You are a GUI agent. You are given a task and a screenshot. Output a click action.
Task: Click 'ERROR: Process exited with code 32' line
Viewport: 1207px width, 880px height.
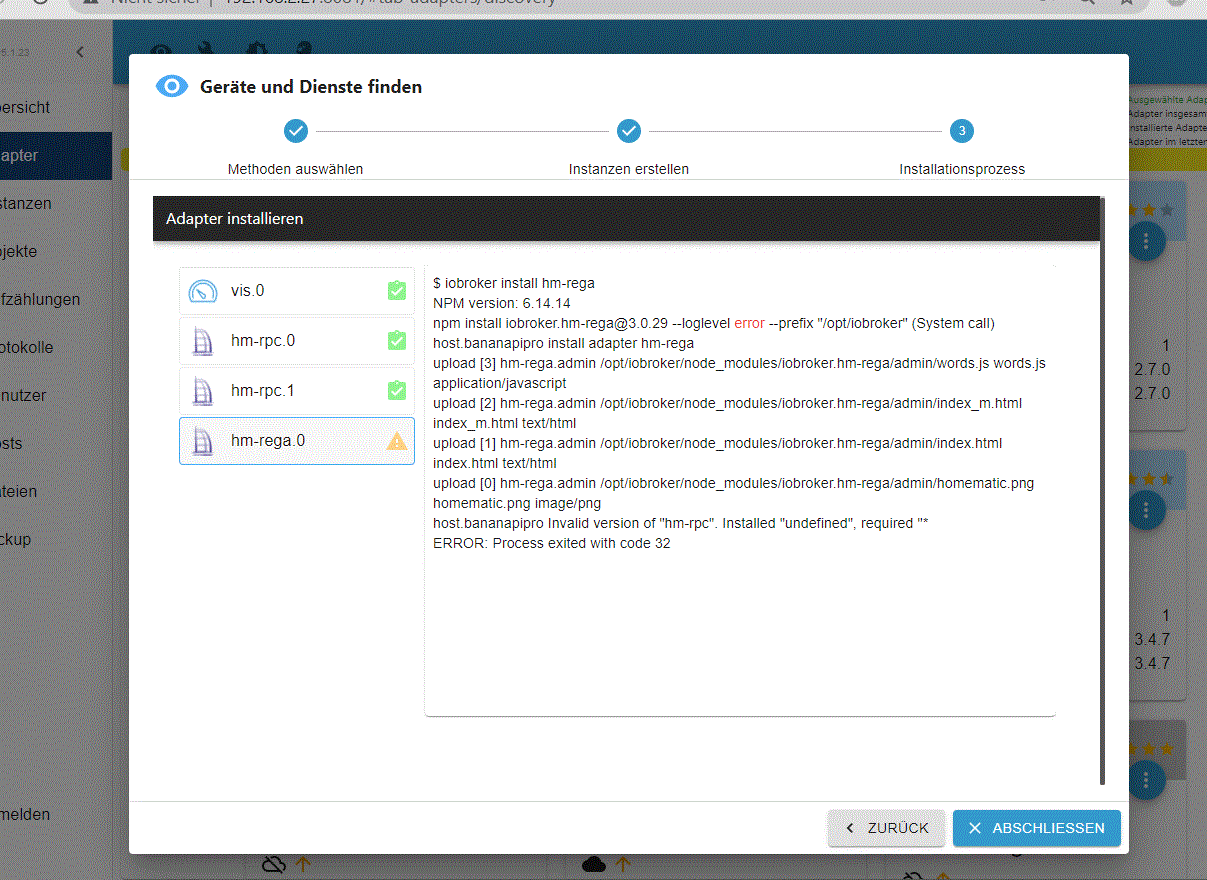[x=552, y=543]
